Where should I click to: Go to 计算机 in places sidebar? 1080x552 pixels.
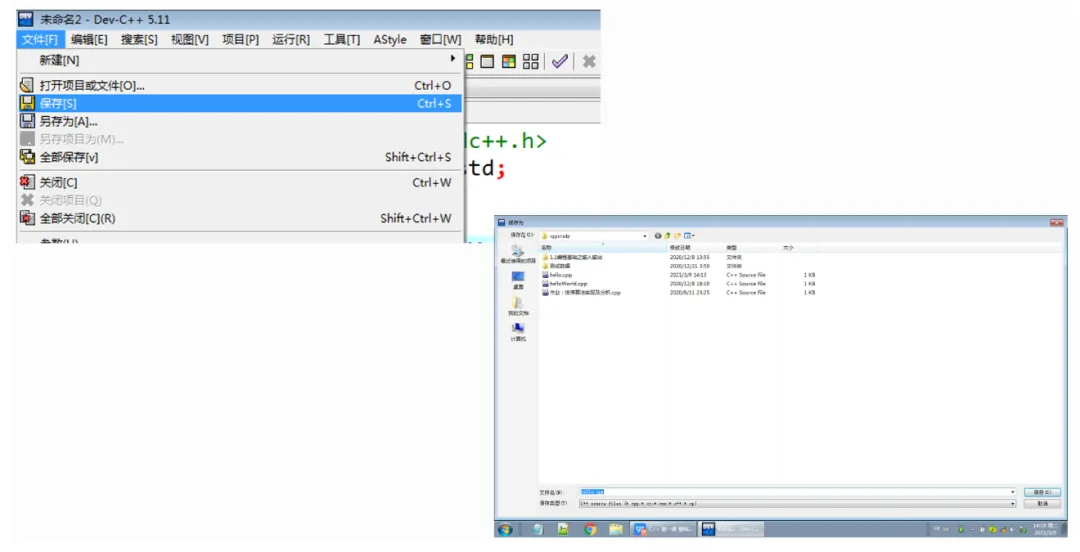pos(518,332)
